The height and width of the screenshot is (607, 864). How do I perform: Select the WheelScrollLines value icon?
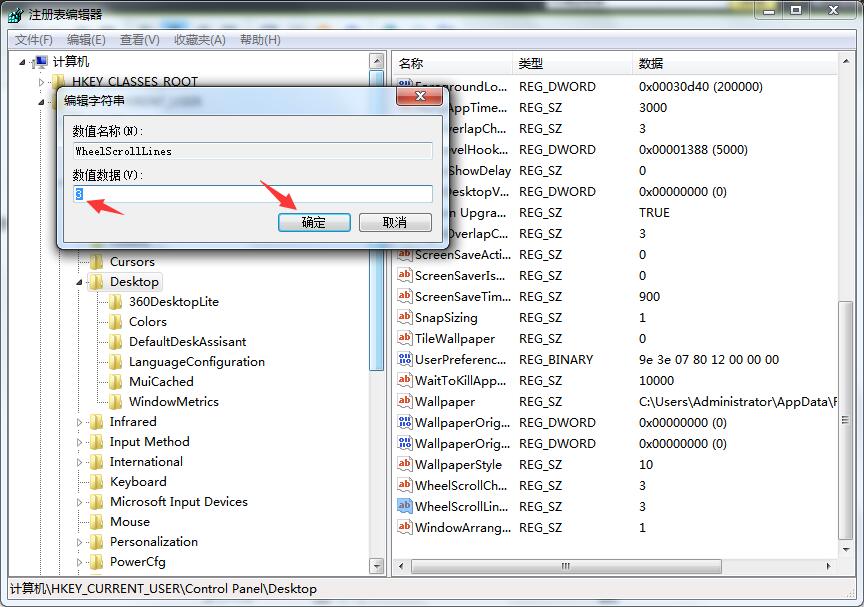pos(405,506)
